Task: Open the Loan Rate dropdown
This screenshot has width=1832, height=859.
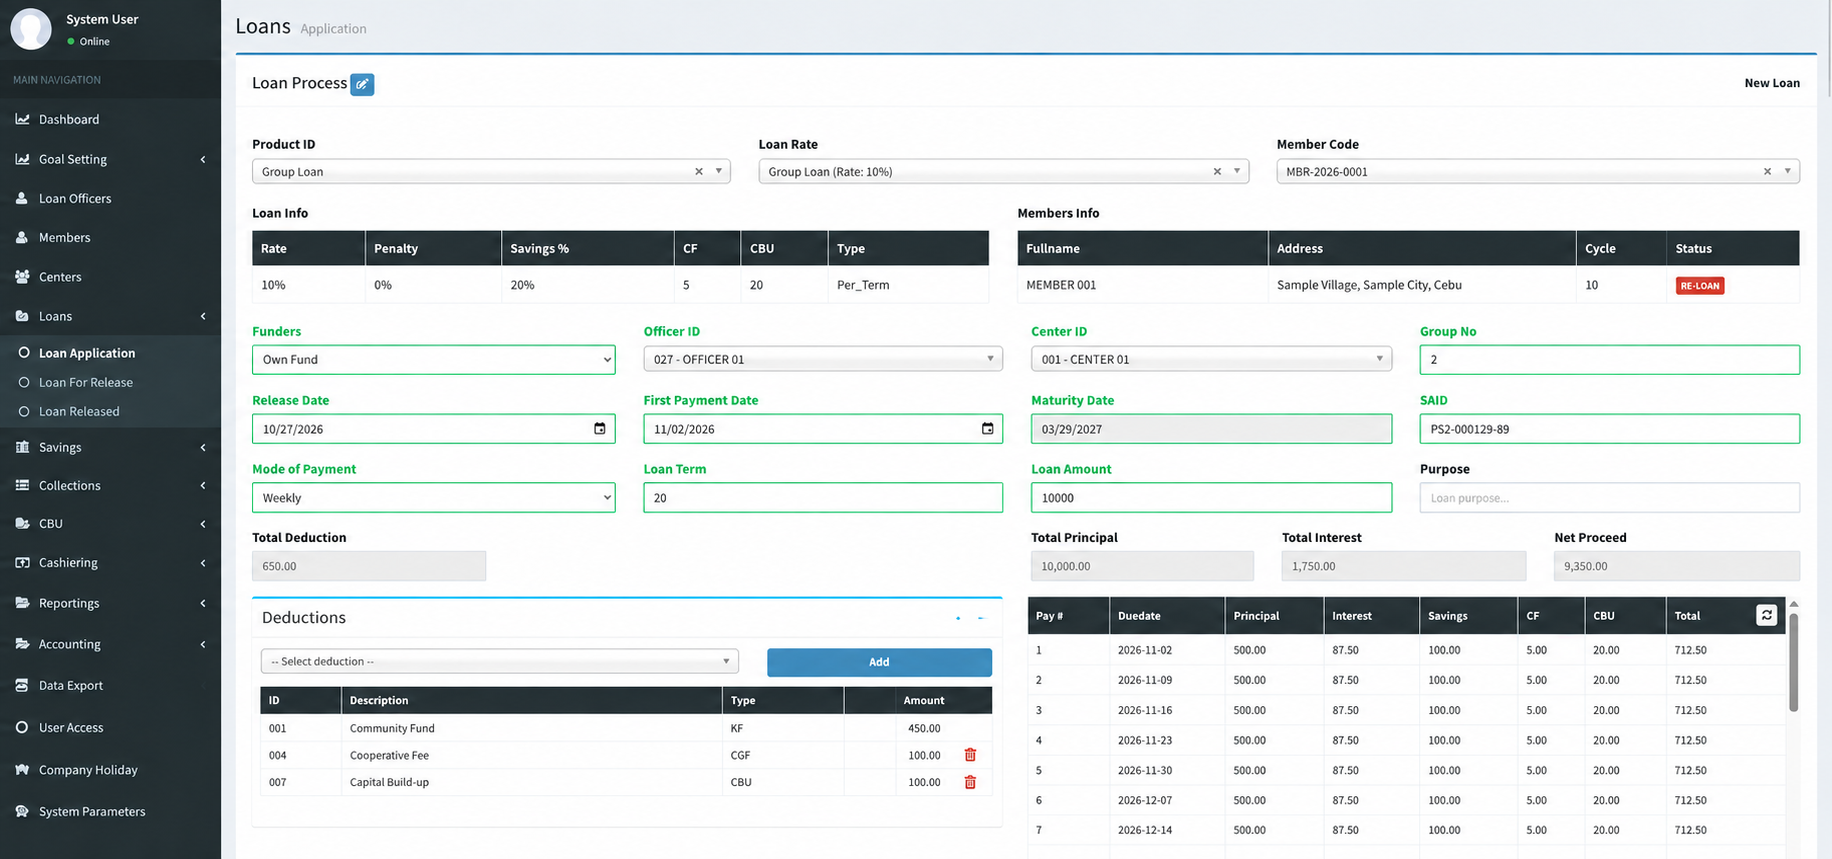Action: (x=1003, y=171)
